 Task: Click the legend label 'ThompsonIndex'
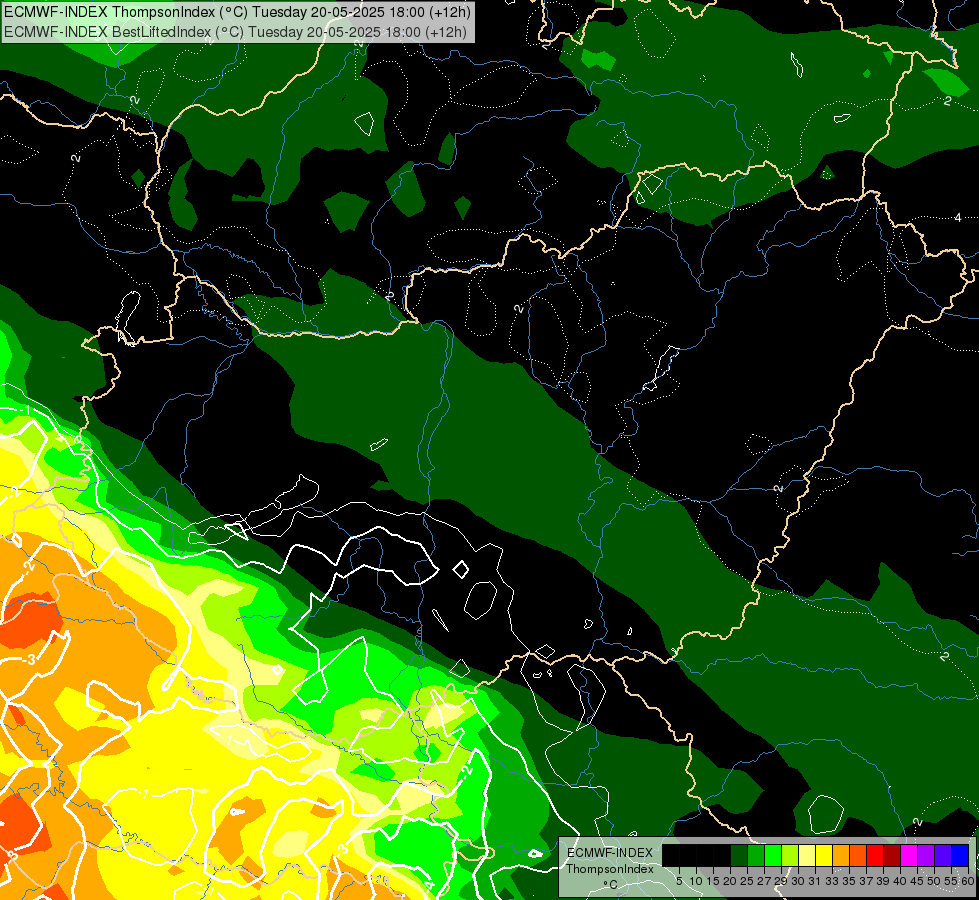tap(610, 869)
